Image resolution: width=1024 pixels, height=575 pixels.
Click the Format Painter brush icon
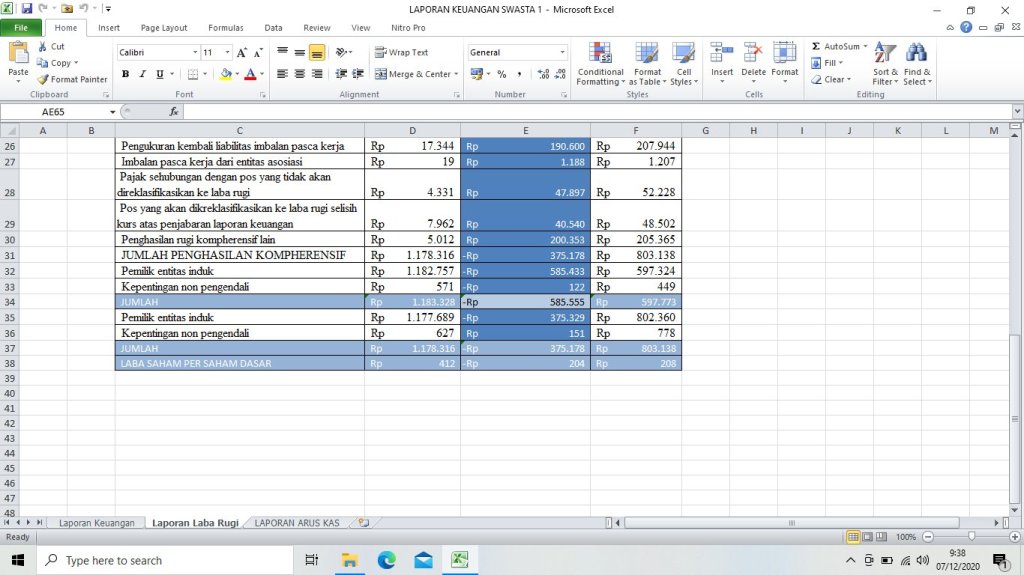(43, 79)
